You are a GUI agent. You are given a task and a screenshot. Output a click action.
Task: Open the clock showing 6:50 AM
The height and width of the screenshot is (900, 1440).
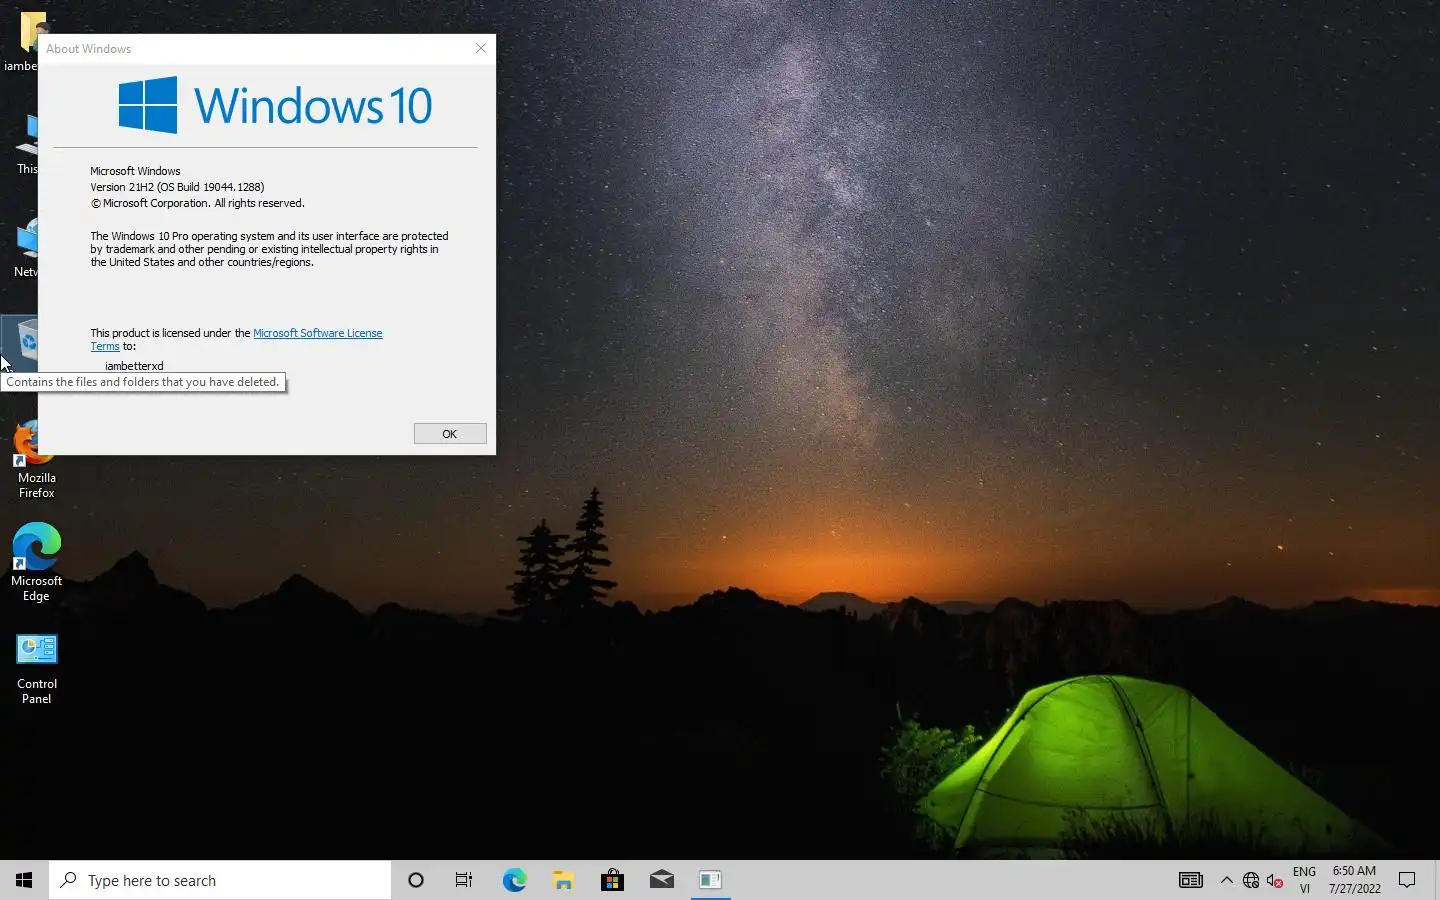coord(1354,880)
